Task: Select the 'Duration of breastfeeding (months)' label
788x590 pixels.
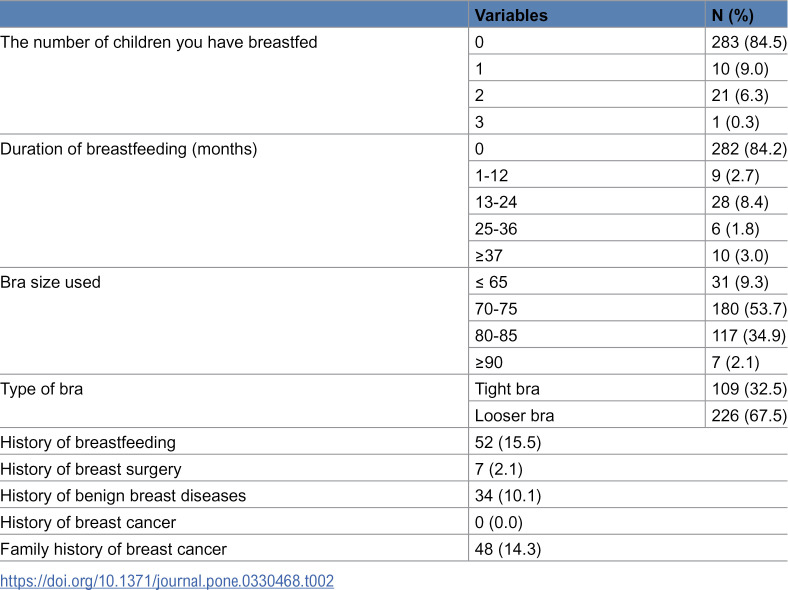Action: tap(129, 149)
